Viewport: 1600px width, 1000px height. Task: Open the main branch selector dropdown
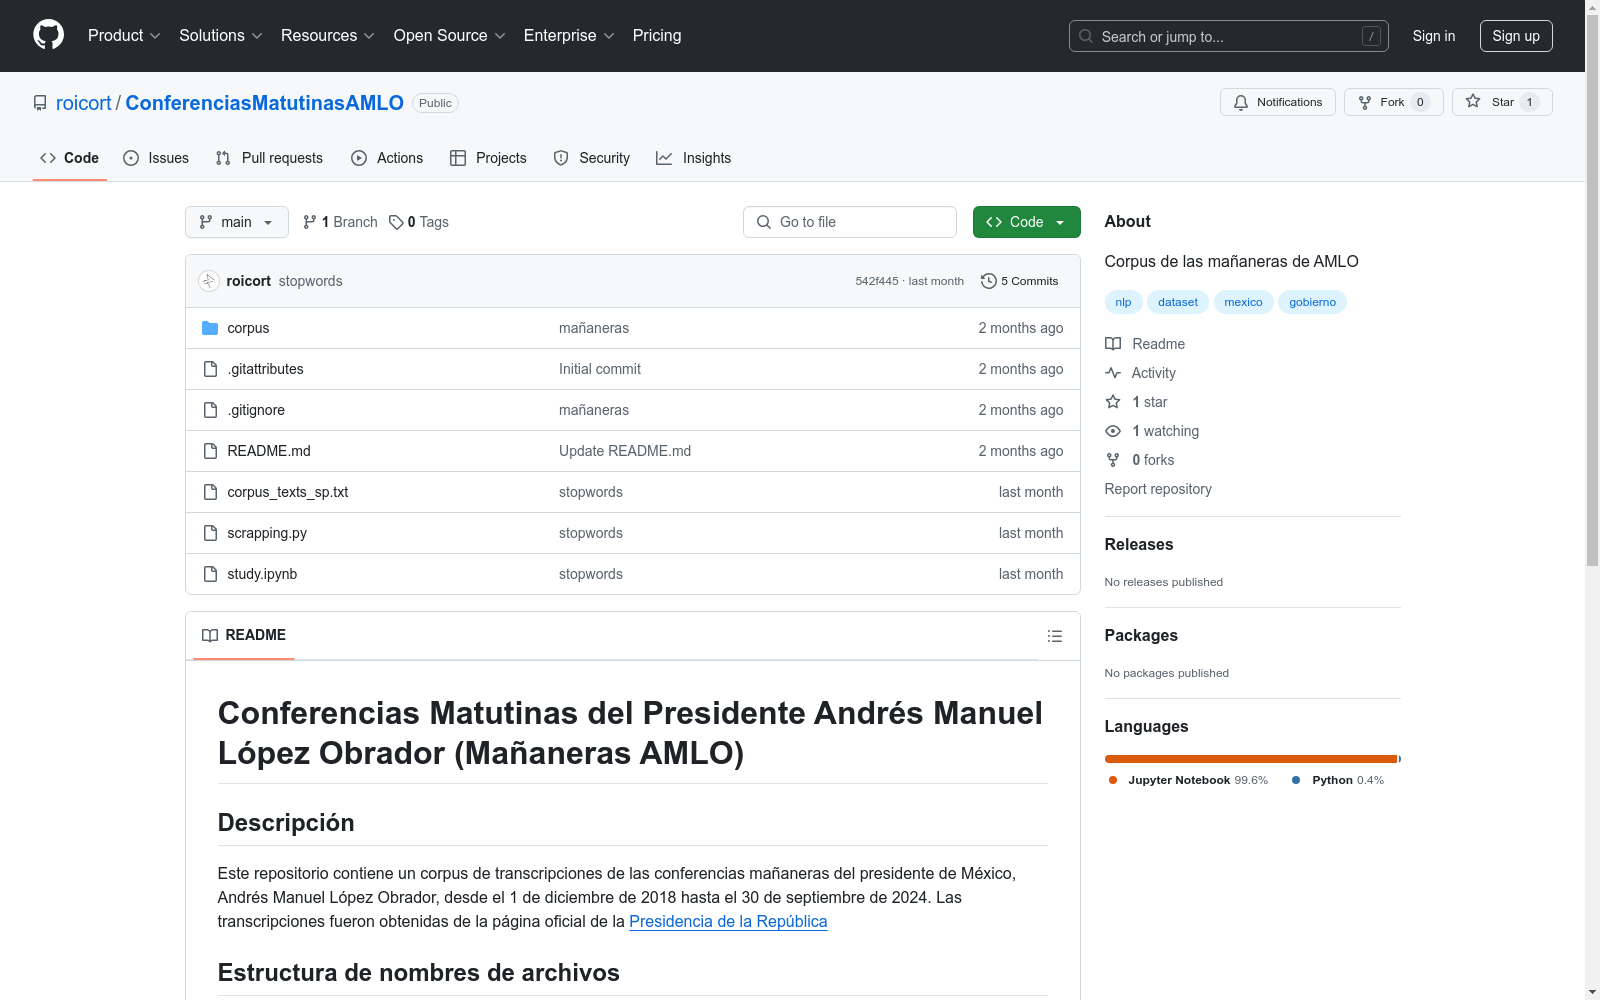tap(237, 222)
